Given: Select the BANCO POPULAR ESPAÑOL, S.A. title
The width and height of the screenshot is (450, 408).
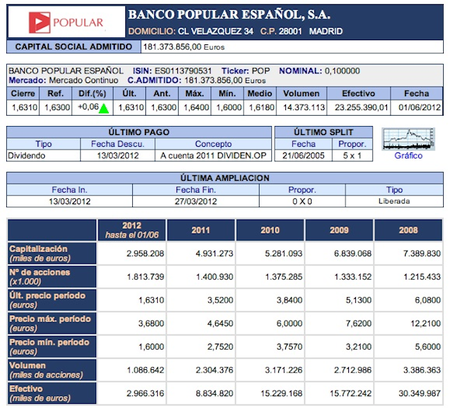Looking at the screenshot, I should 229,15.
